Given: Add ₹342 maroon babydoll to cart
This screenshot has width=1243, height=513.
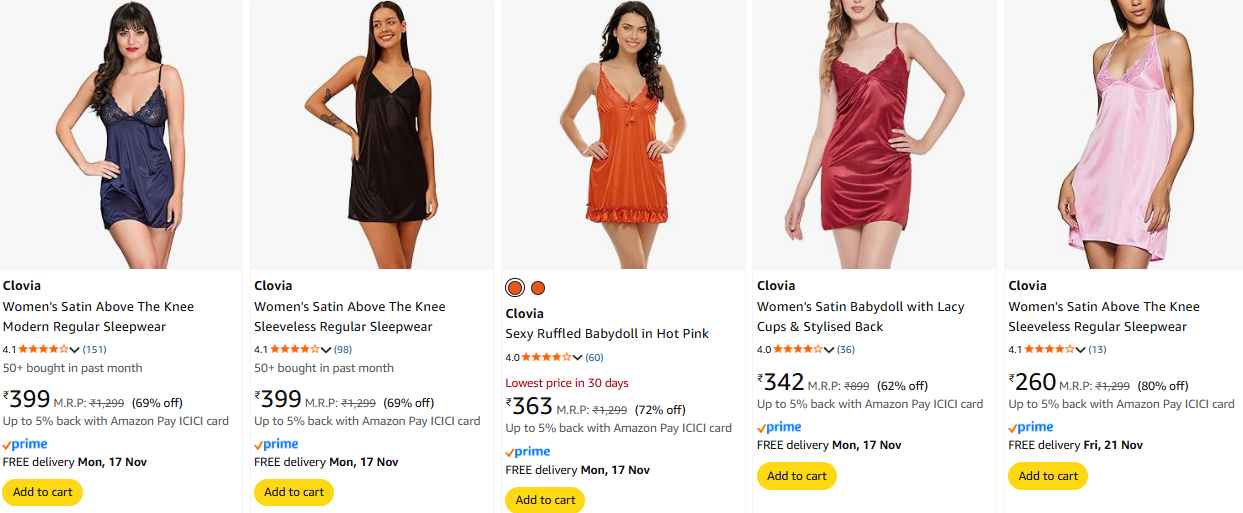Looking at the screenshot, I should coord(797,476).
